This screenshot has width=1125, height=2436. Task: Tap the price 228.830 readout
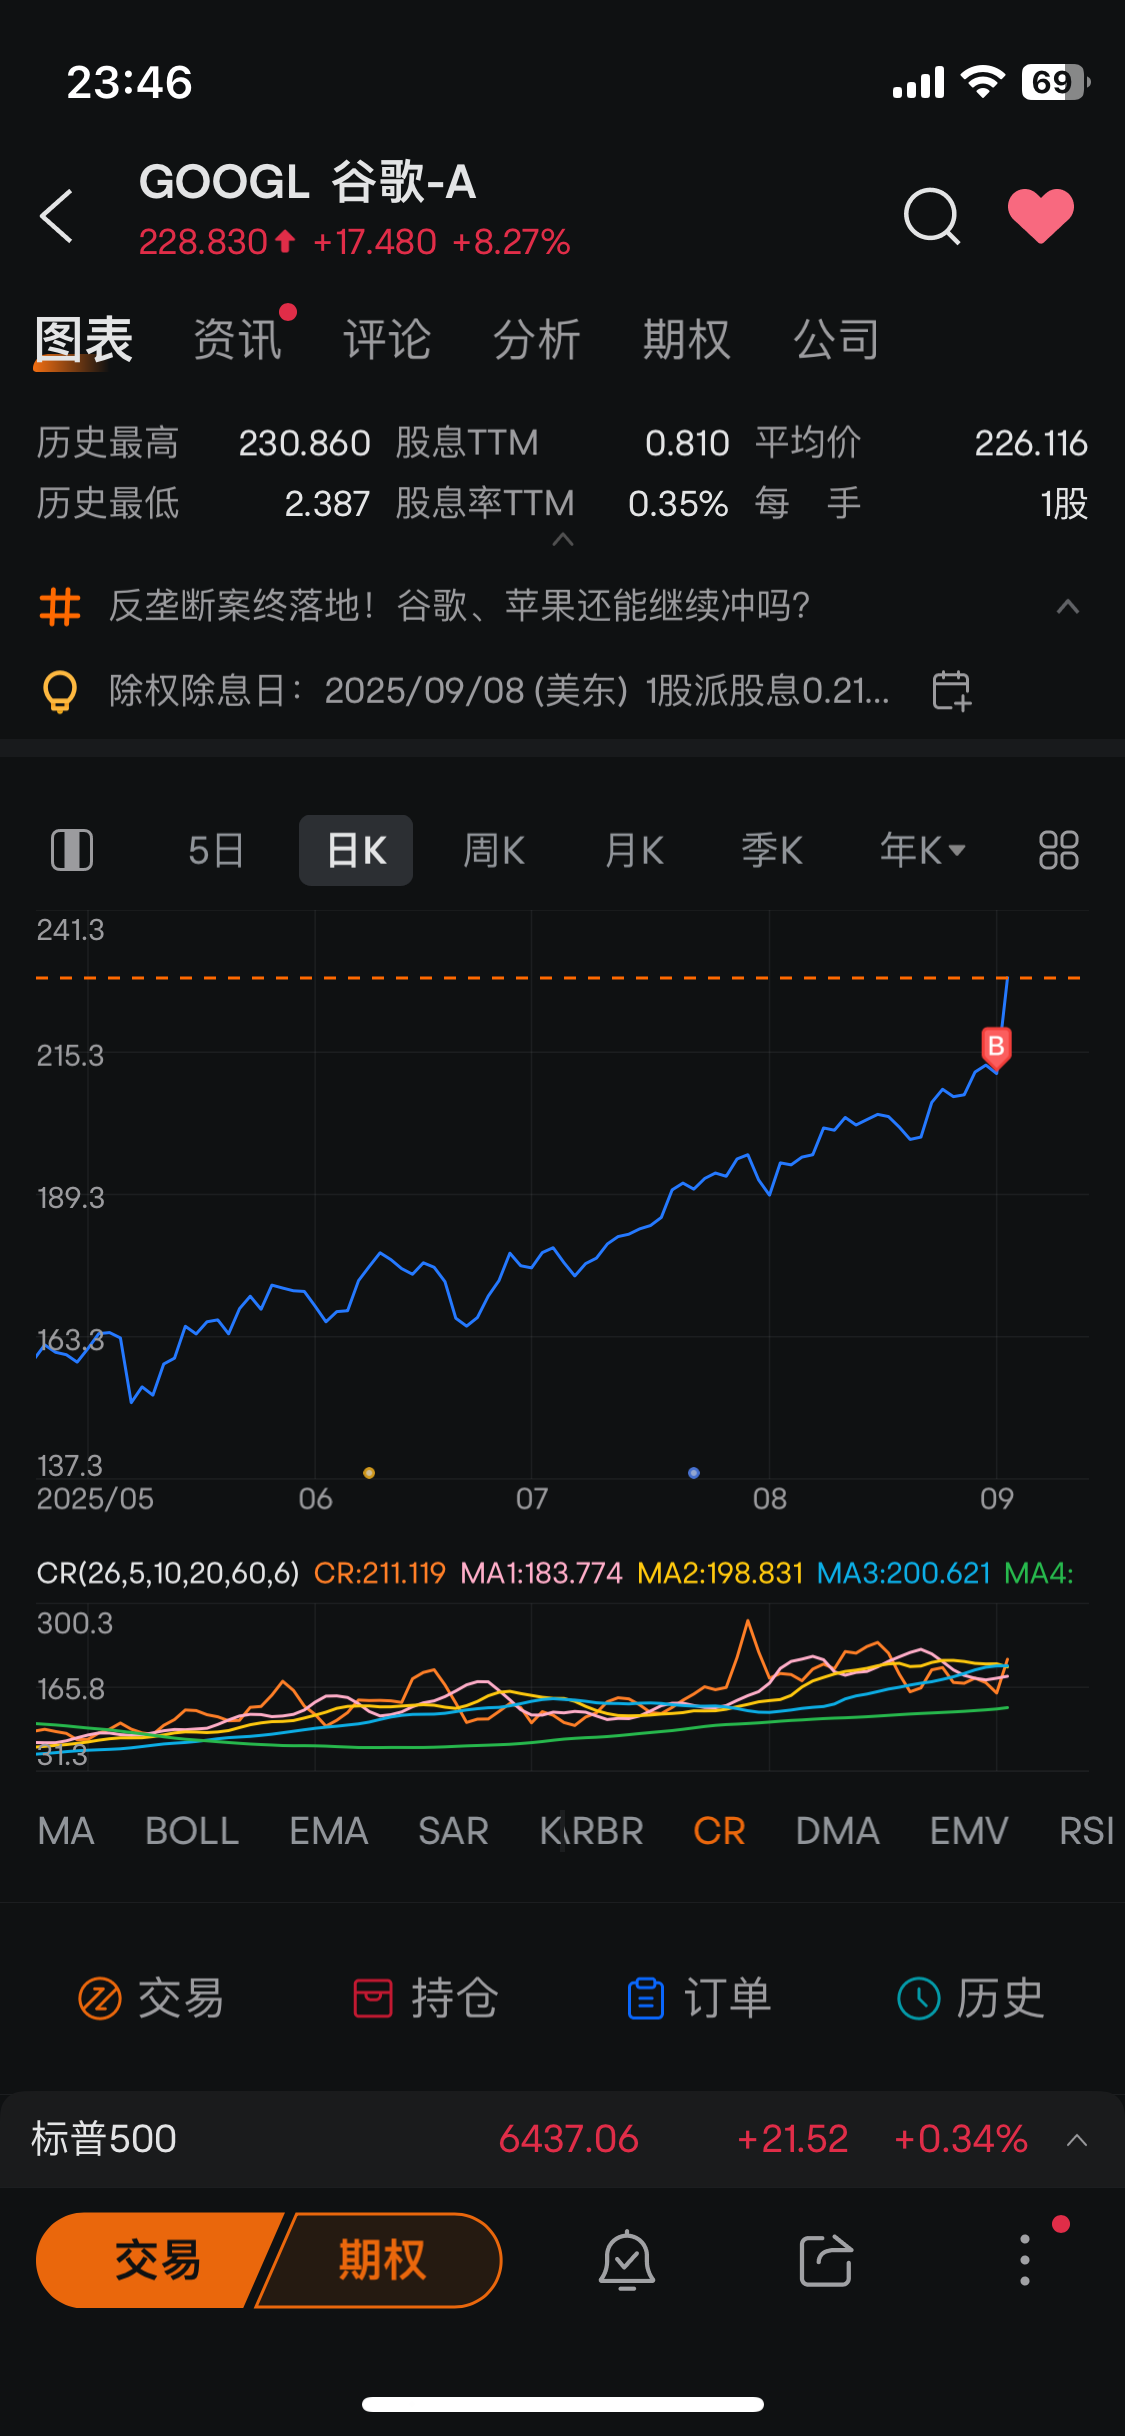204,242
